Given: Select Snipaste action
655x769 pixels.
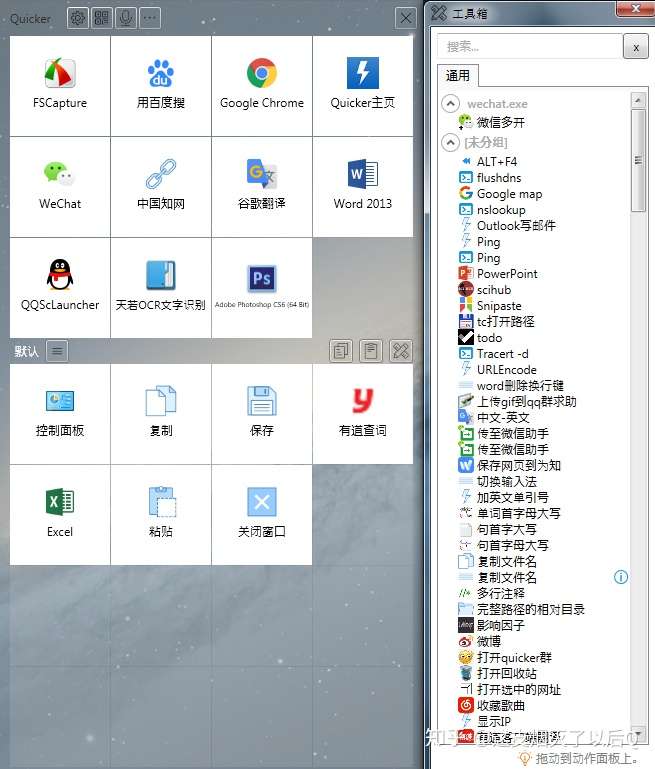Looking at the screenshot, I should point(490,306).
